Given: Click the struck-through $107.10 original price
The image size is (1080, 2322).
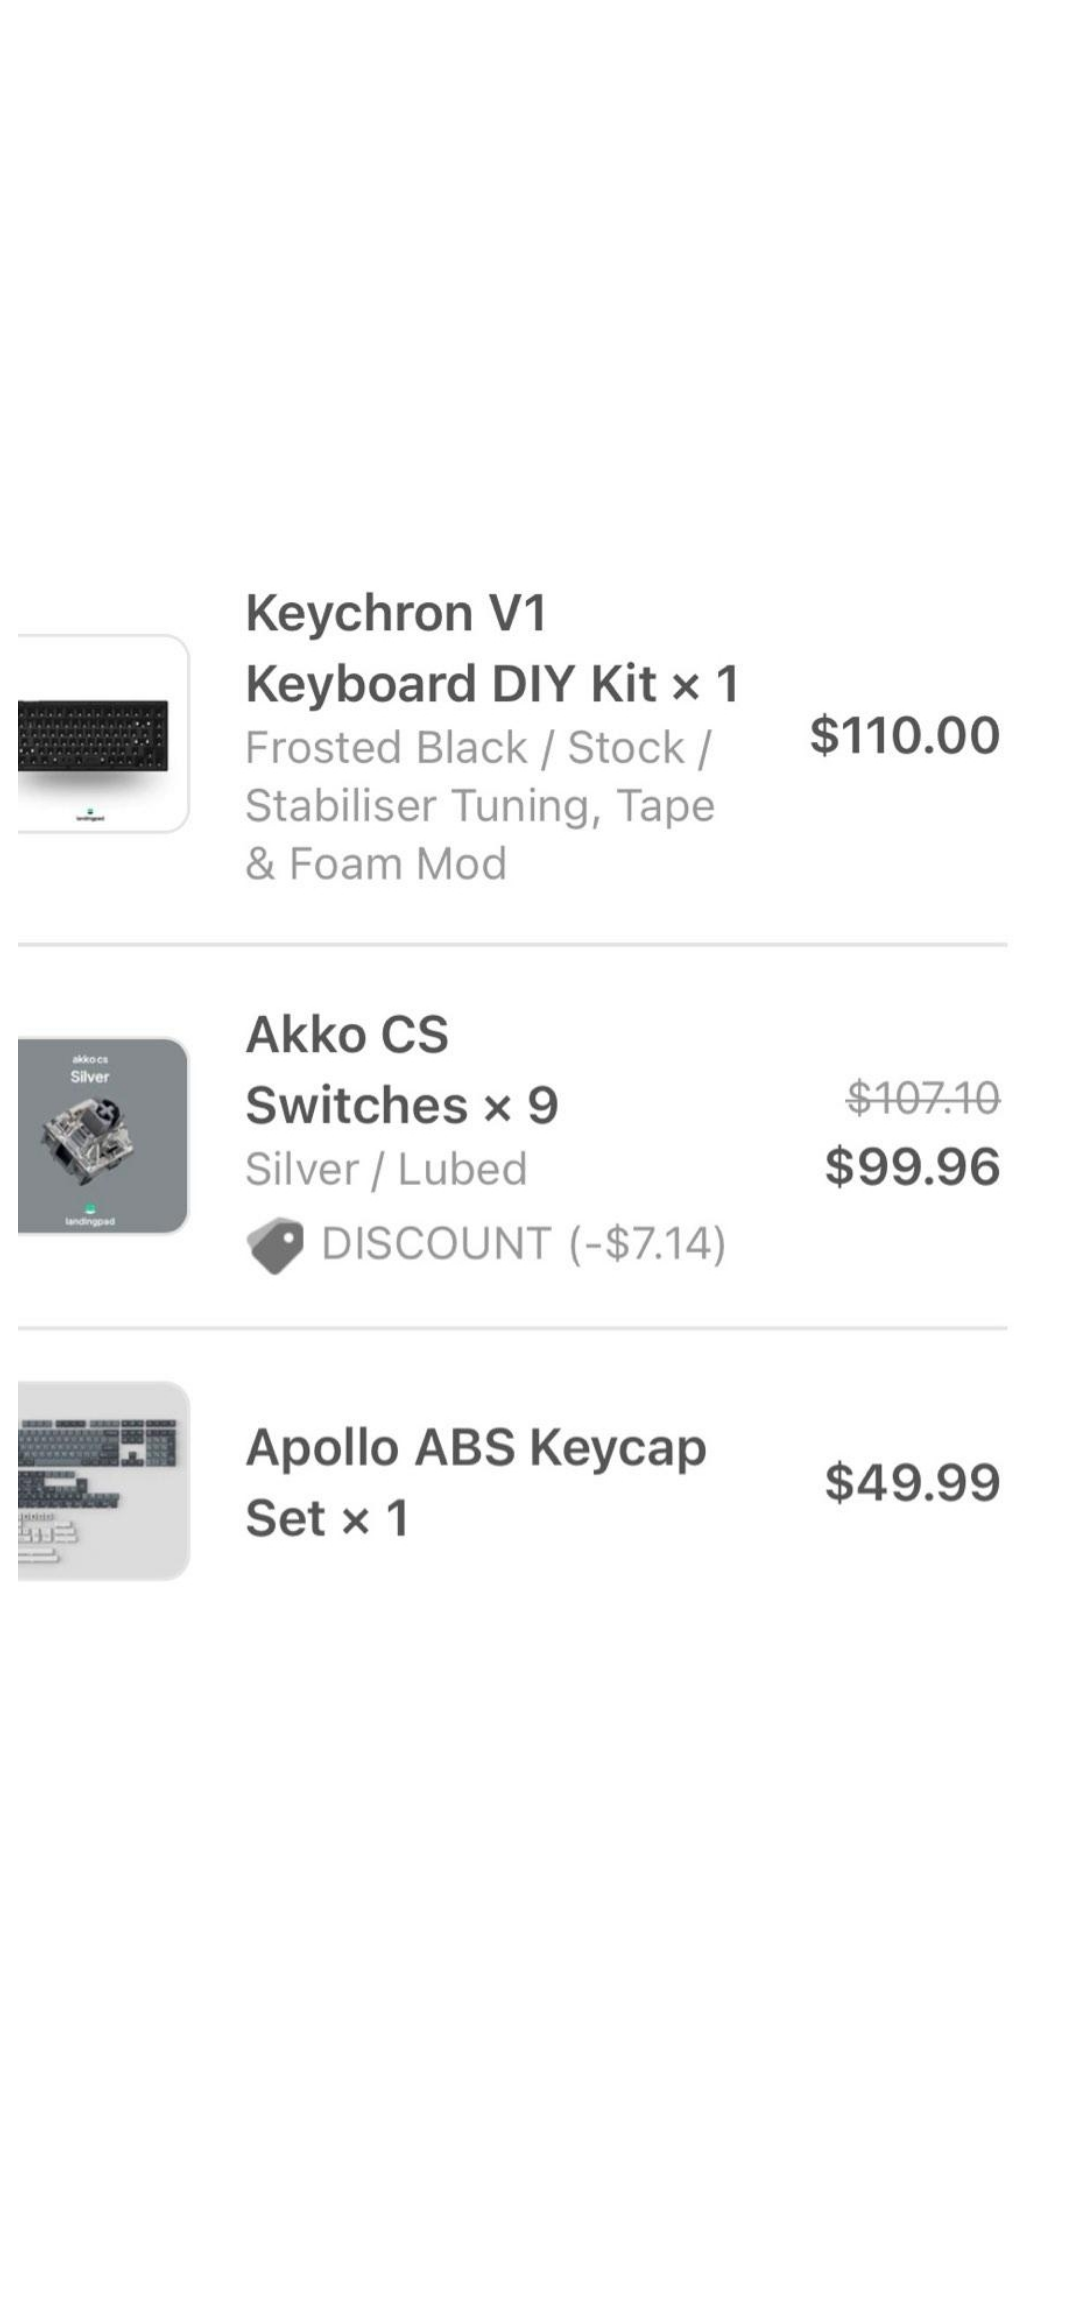Looking at the screenshot, I should (x=922, y=1098).
